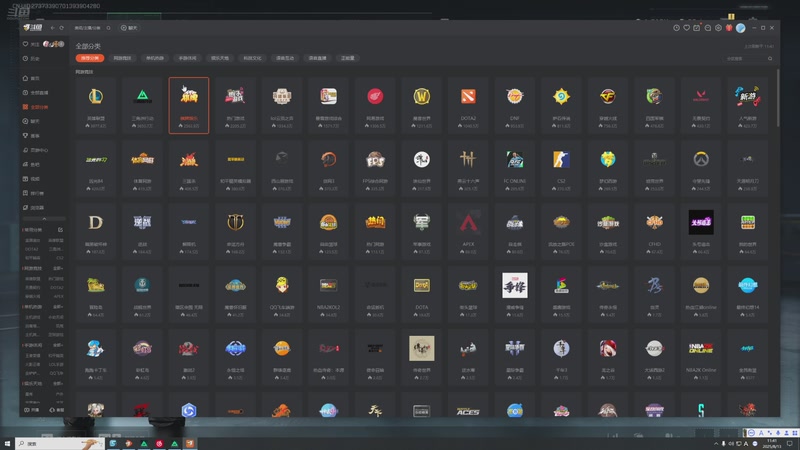800x450 pixels.
Task: Open the FPS综合网游 category
Action: 375,168
